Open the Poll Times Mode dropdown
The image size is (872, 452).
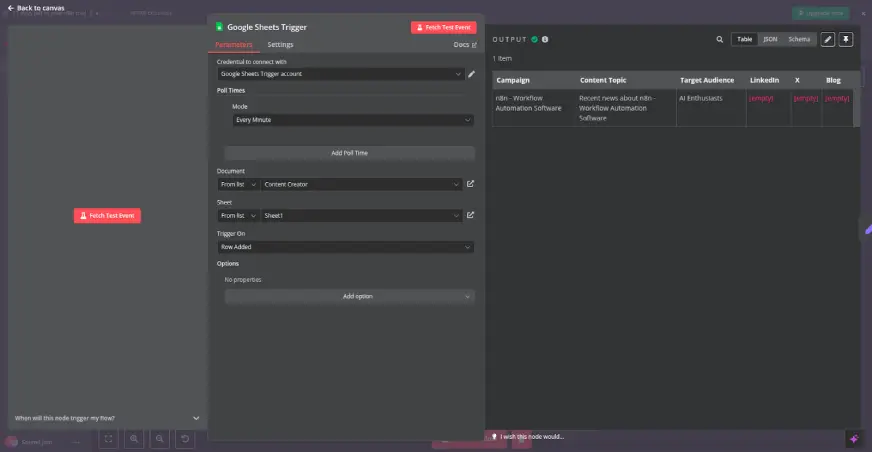(352, 120)
